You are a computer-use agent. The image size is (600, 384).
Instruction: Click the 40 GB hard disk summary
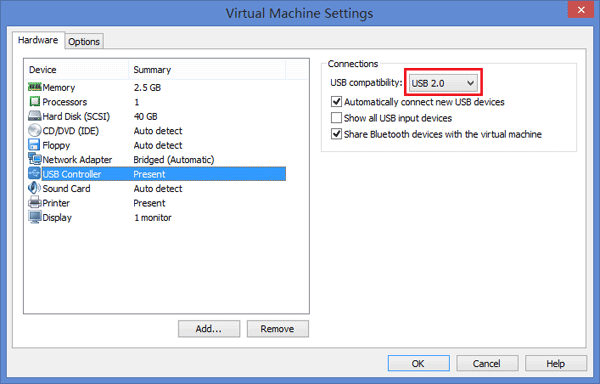(x=145, y=116)
